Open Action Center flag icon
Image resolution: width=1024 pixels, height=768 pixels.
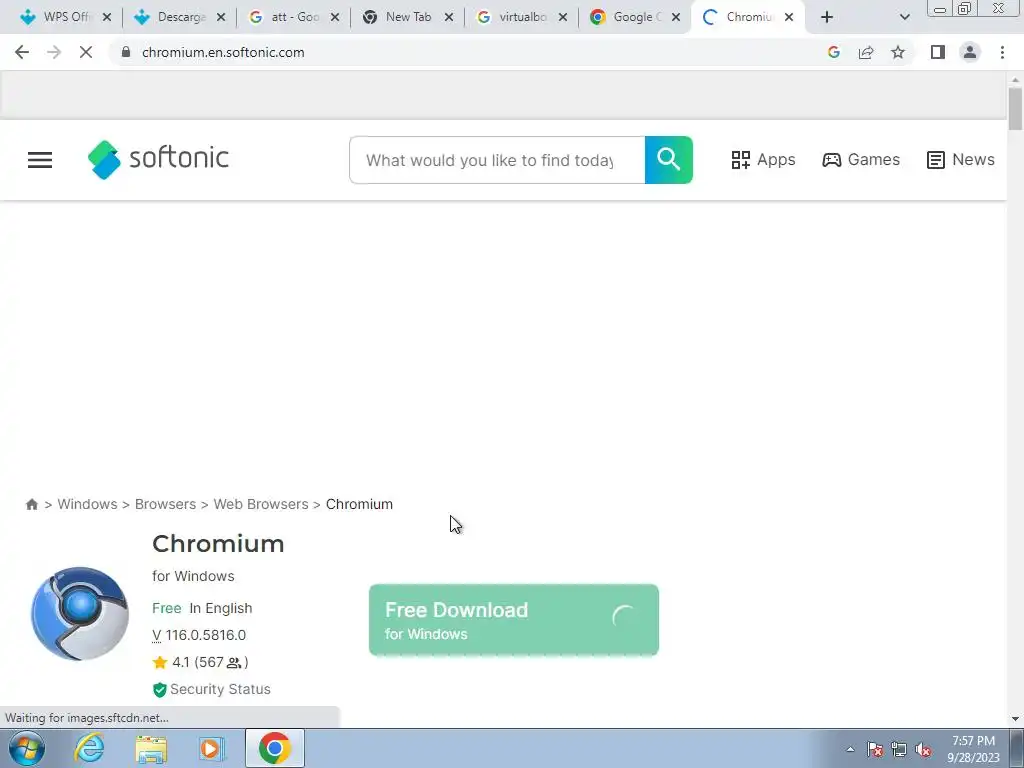point(875,749)
